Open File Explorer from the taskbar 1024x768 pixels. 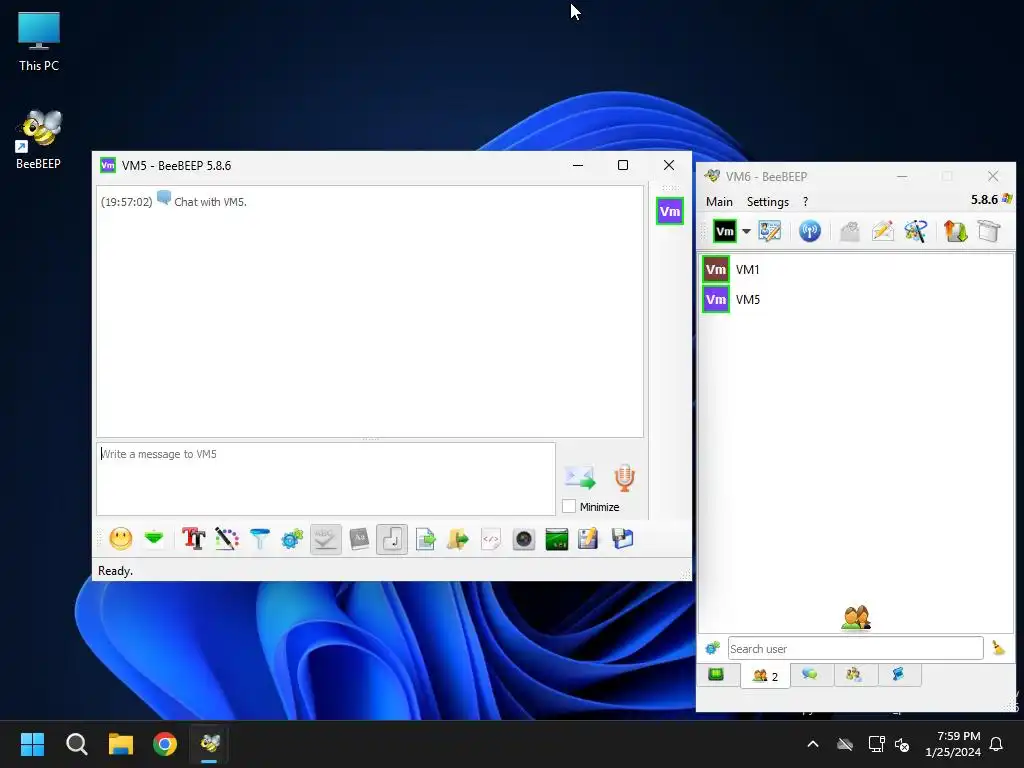pyautogui.click(x=121, y=744)
